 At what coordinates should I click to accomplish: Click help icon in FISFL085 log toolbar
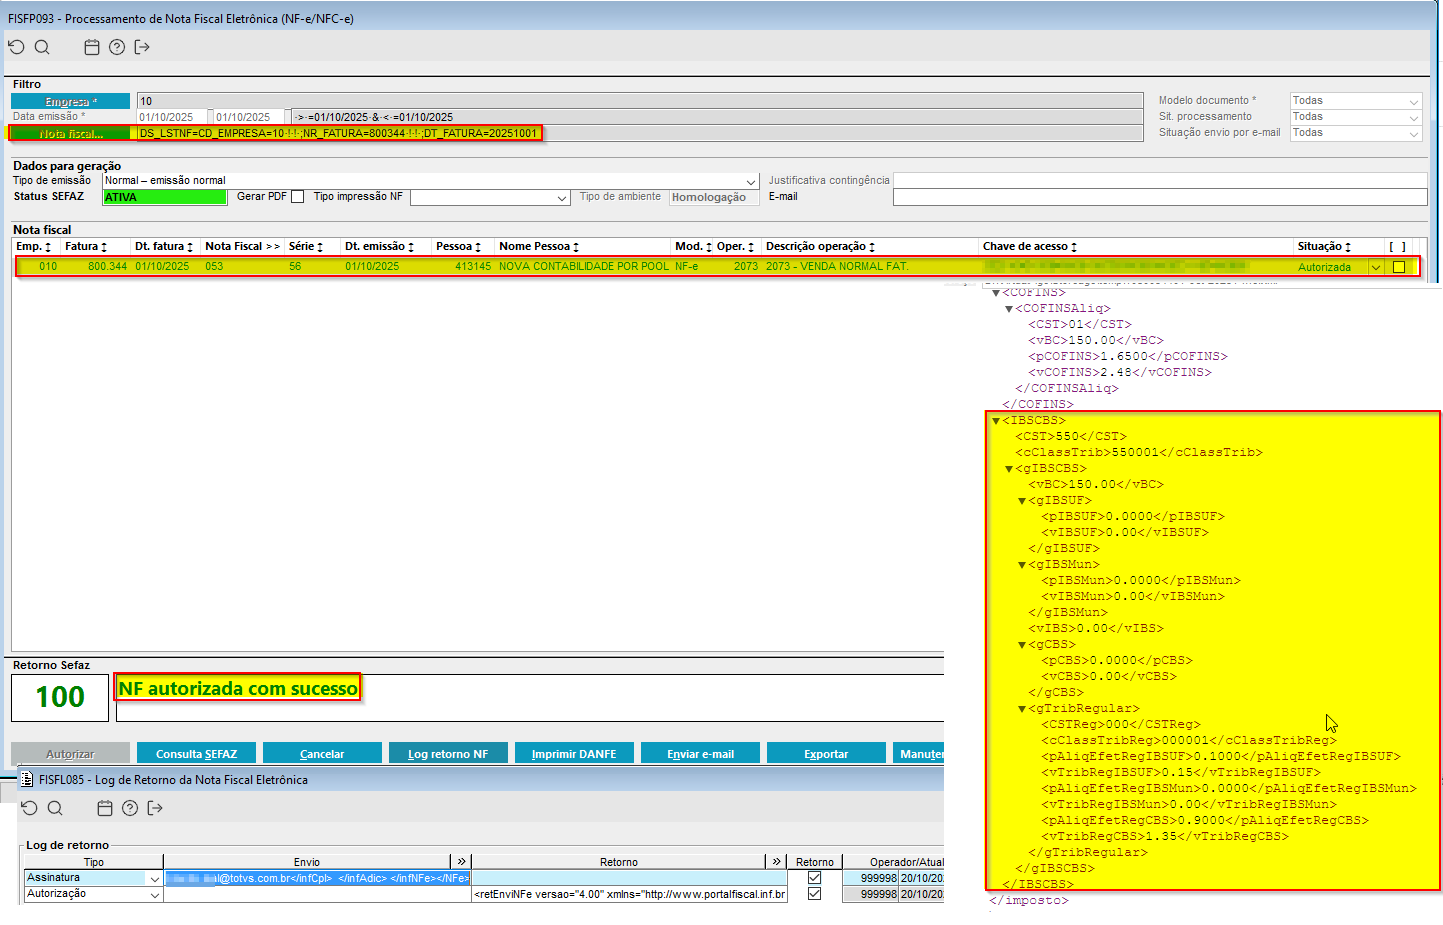tap(130, 808)
